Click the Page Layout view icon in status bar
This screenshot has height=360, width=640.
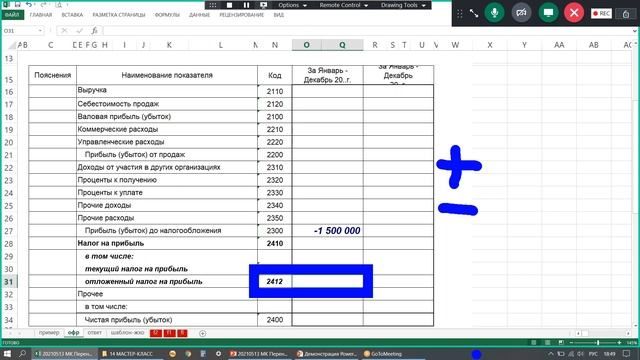pyautogui.click(x=547, y=342)
